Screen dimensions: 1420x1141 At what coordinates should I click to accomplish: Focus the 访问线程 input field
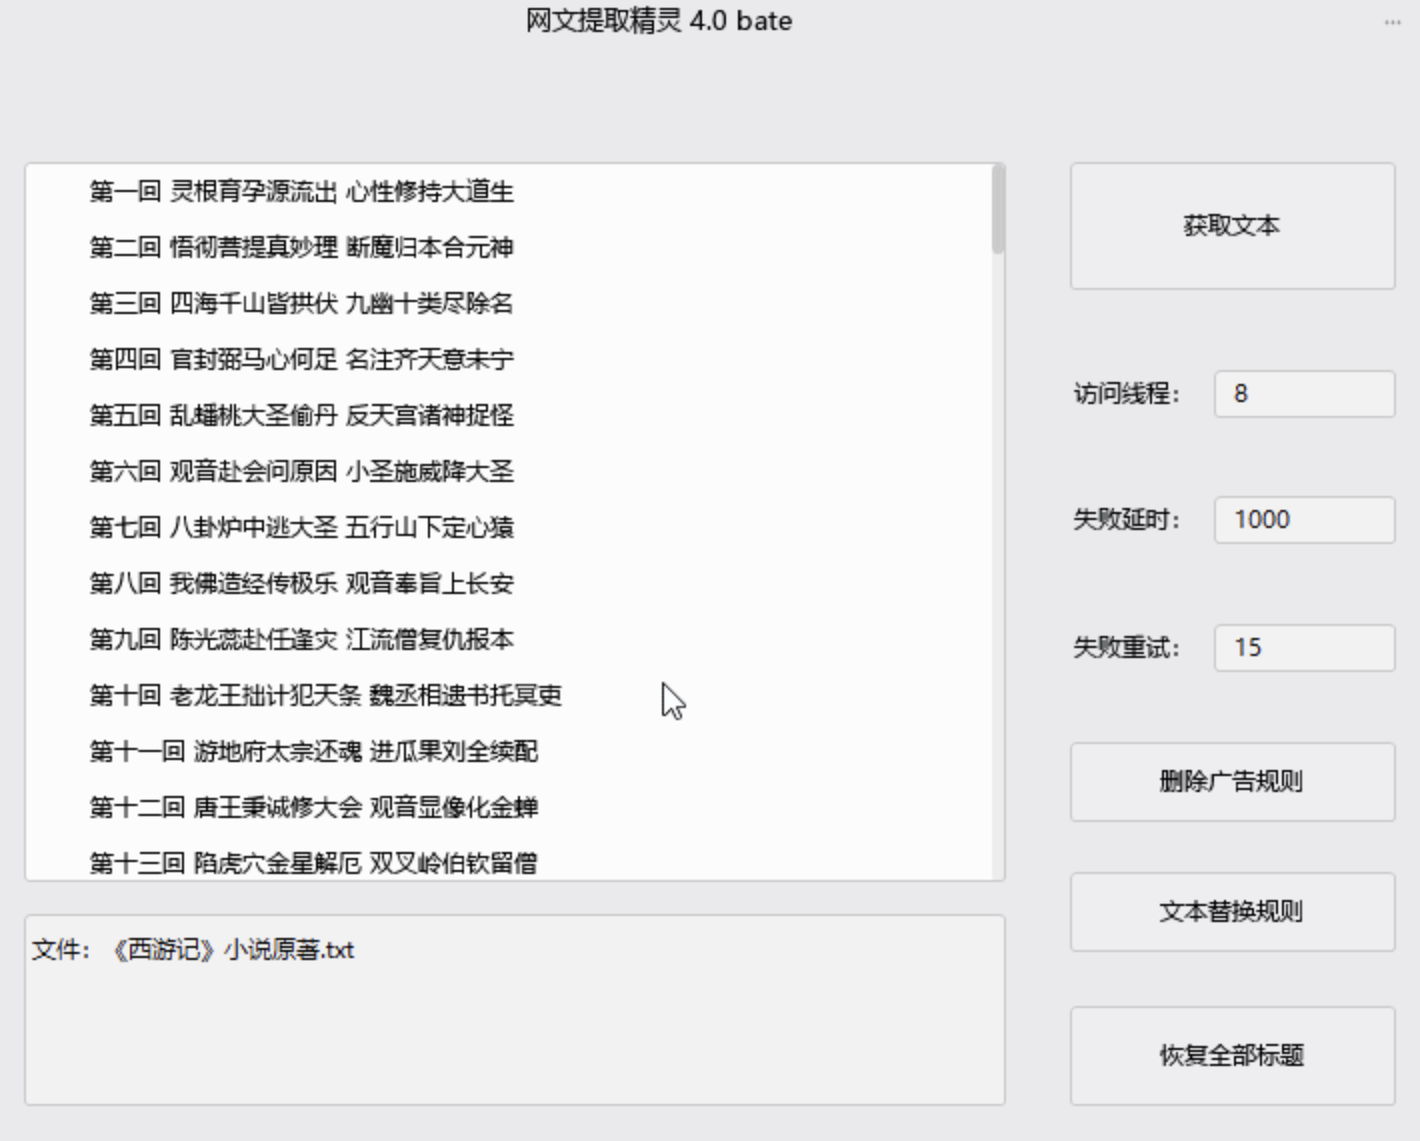[1303, 394]
